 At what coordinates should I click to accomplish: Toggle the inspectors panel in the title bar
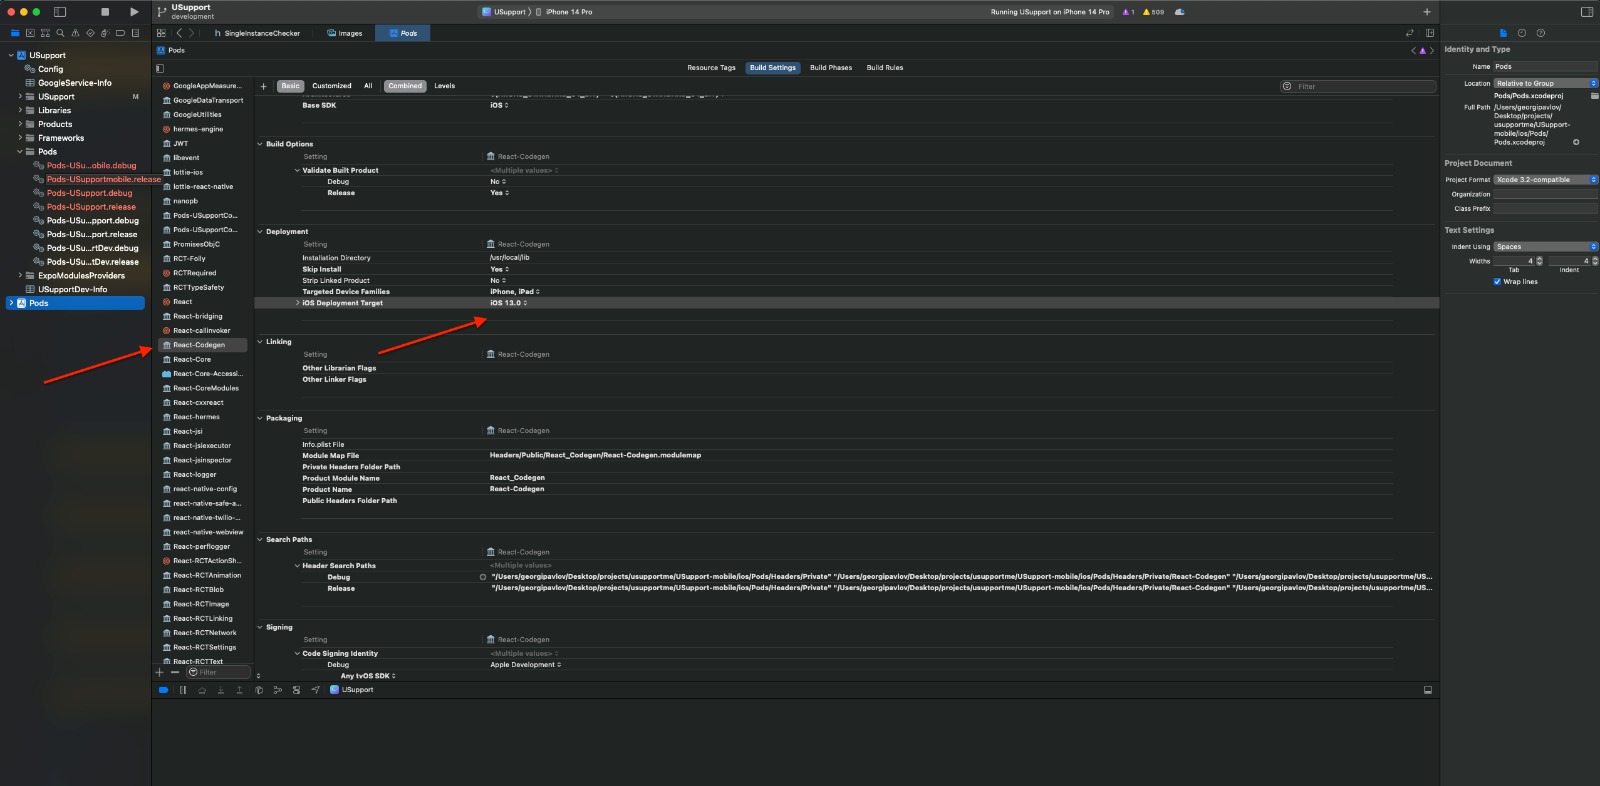point(1586,12)
